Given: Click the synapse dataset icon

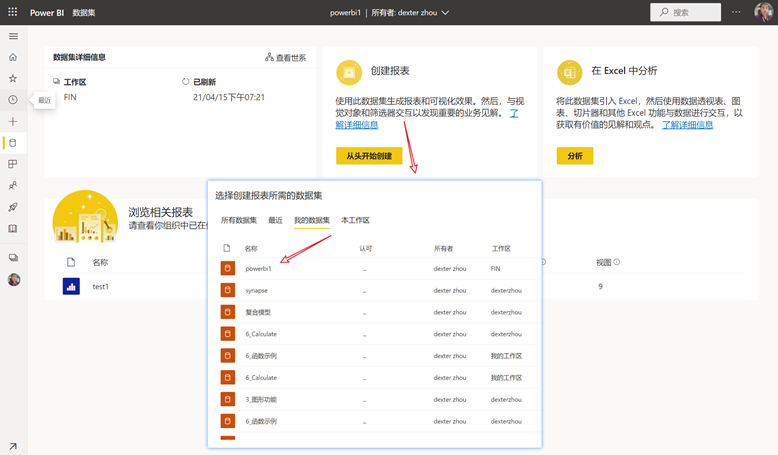Looking at the screenshot, I should (228, 290).
